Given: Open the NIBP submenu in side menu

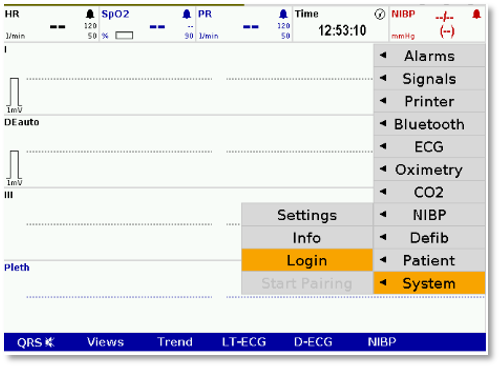Looking at the screenshot, I should tap(429, 215).
